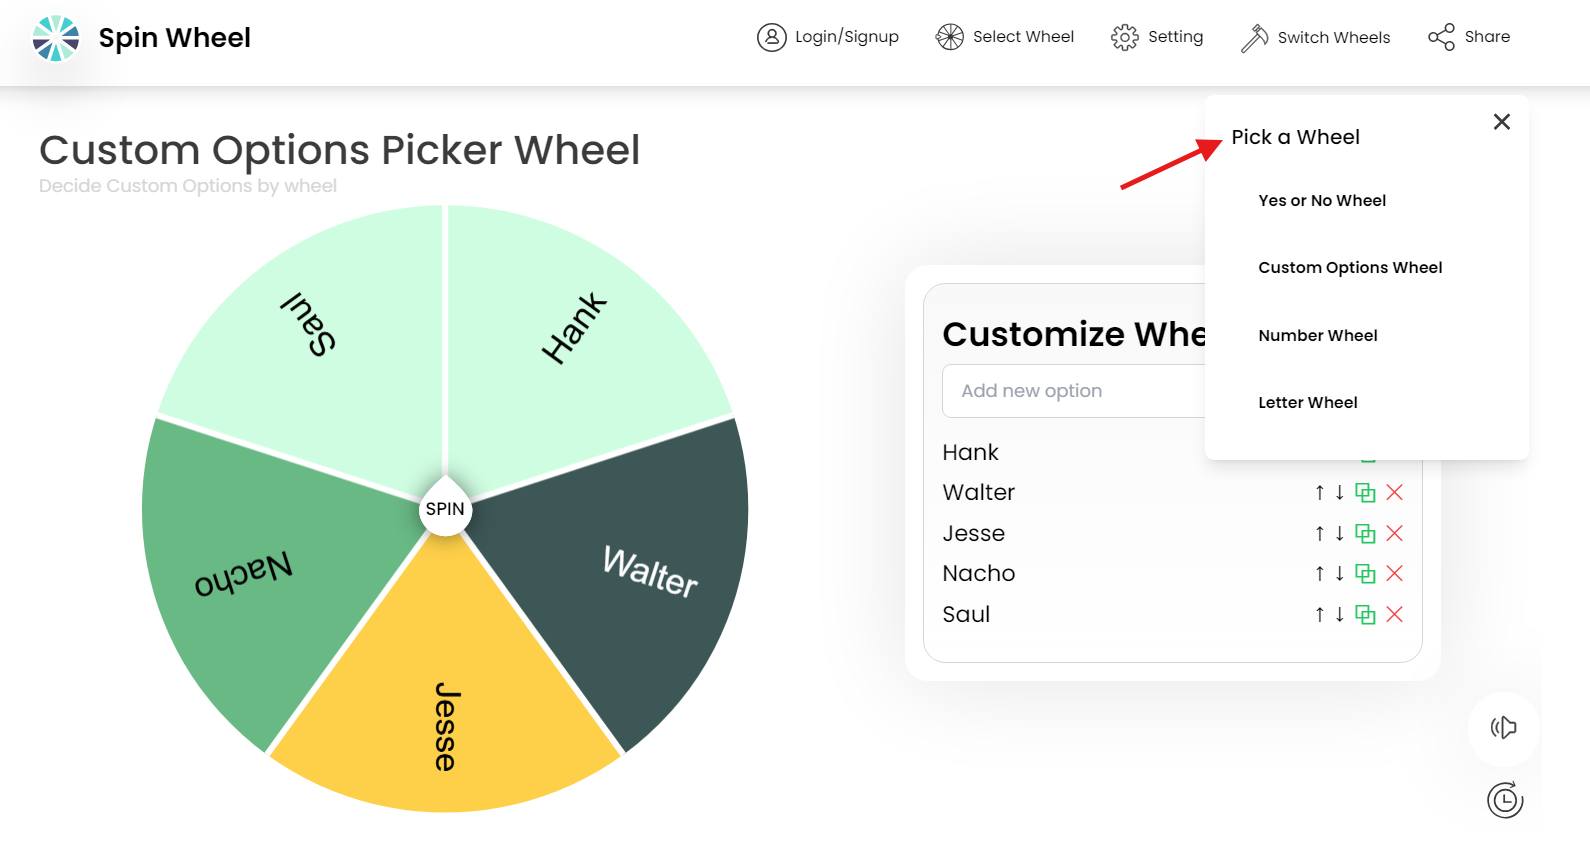
Task: Open the Setting gear icon
Action: [x=1124, y=36]
